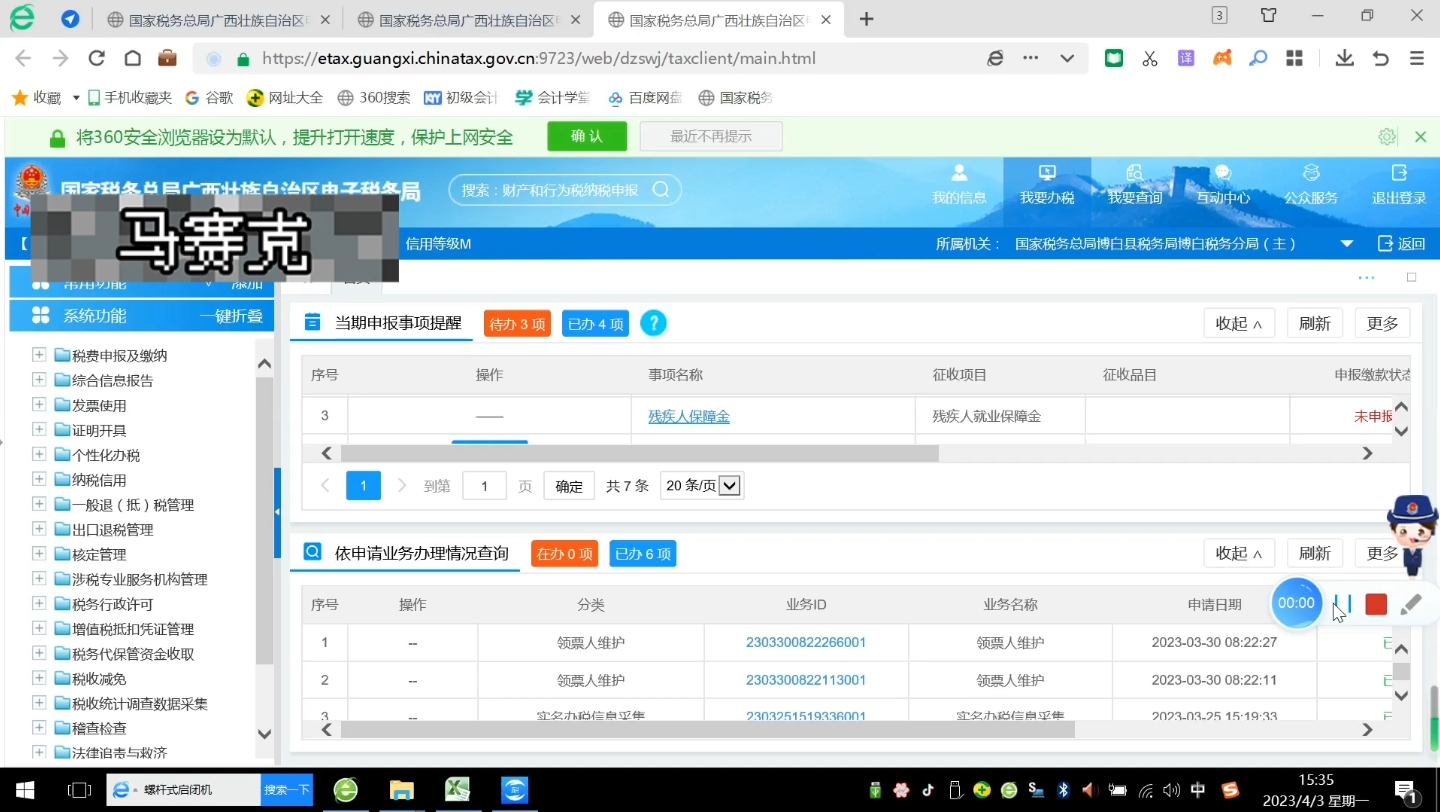
Task: Collapse 当期申报事项提醒 panel via 收起
Action: [1238, 323]
